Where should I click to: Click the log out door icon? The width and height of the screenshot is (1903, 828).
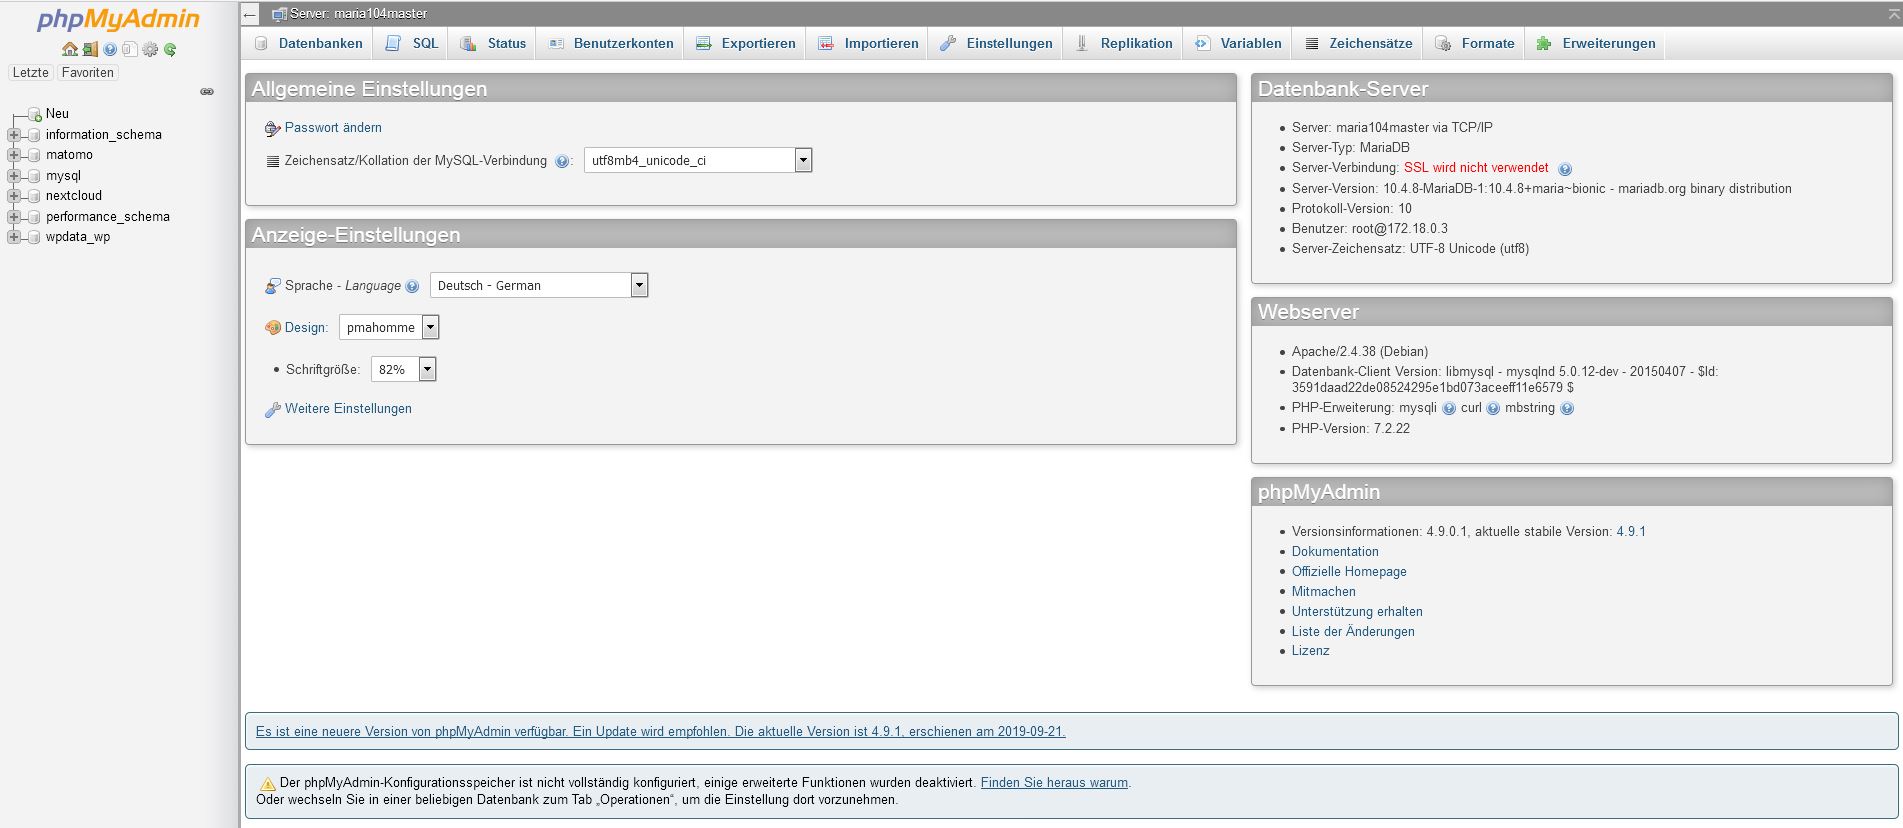(90, 49)
